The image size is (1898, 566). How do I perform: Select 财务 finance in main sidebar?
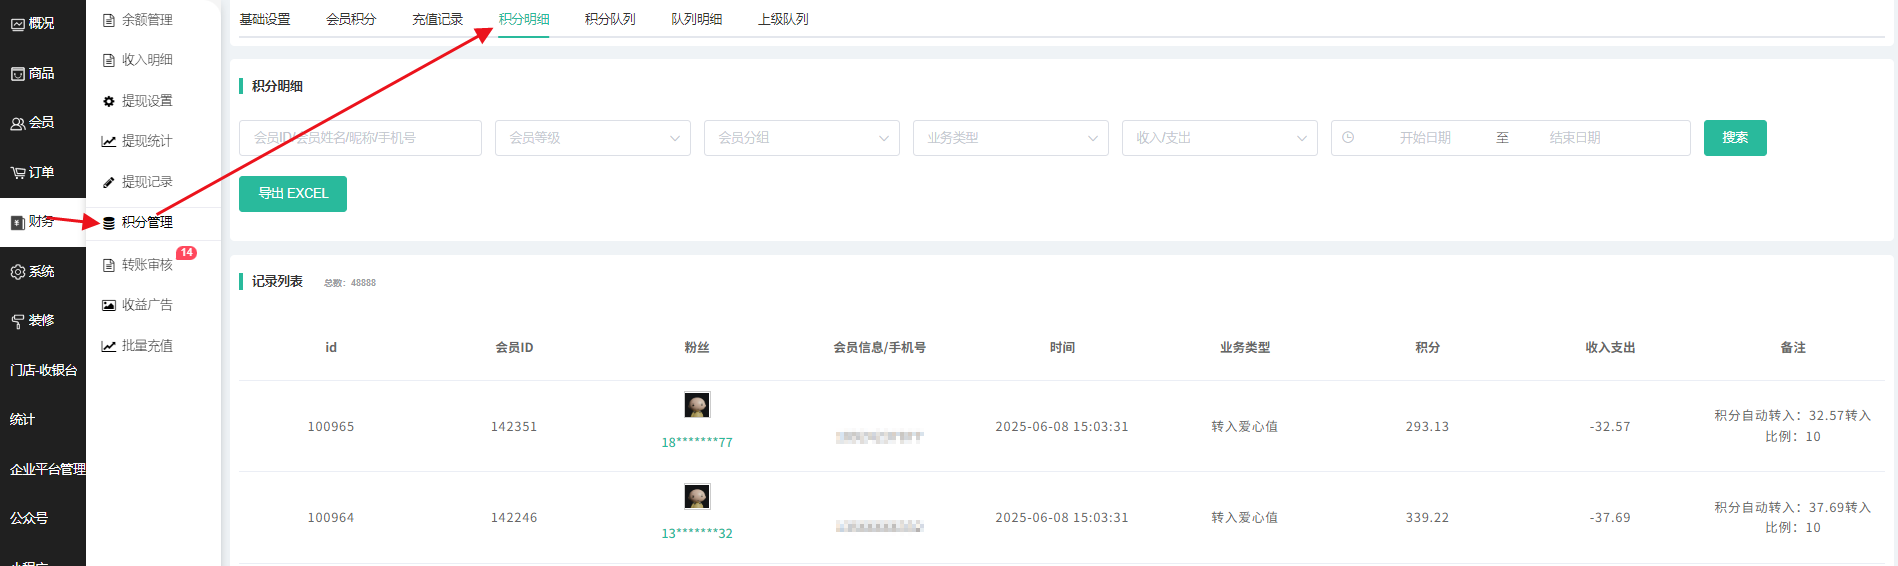(42, 221)
